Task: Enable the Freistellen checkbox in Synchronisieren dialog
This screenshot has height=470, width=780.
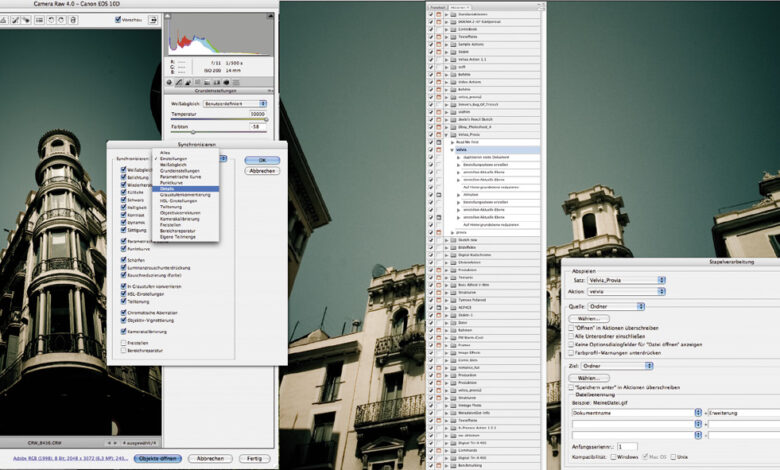Action: point(123,343)
